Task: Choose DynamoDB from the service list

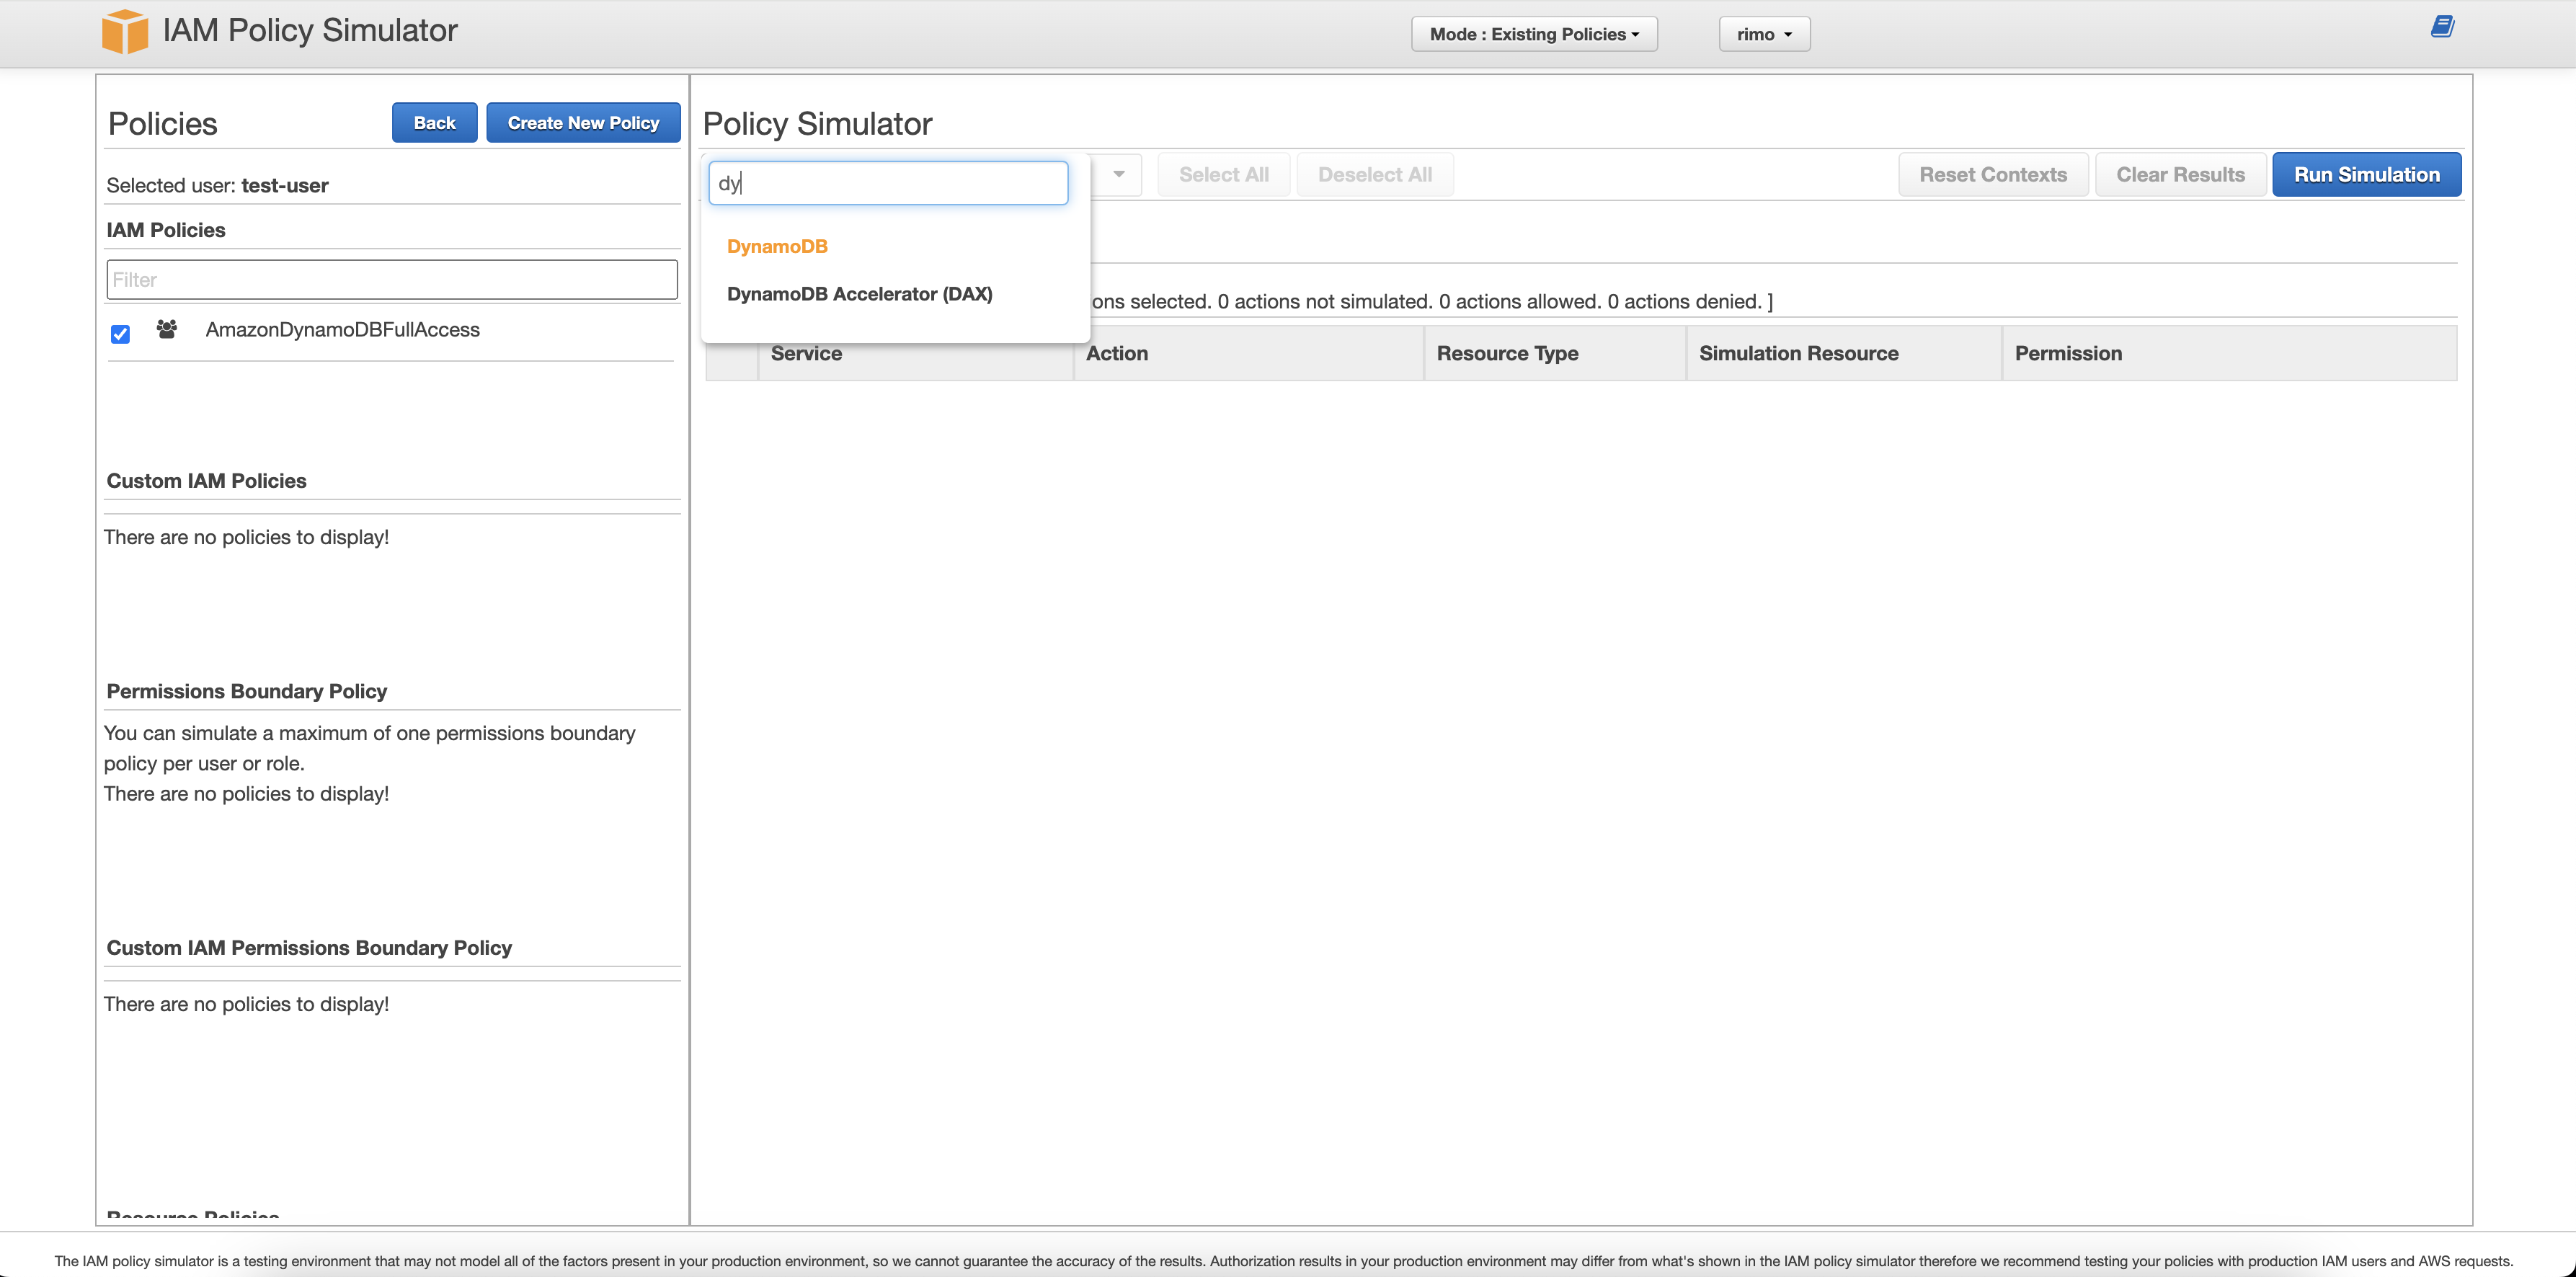Action: [x=777, y=246]
